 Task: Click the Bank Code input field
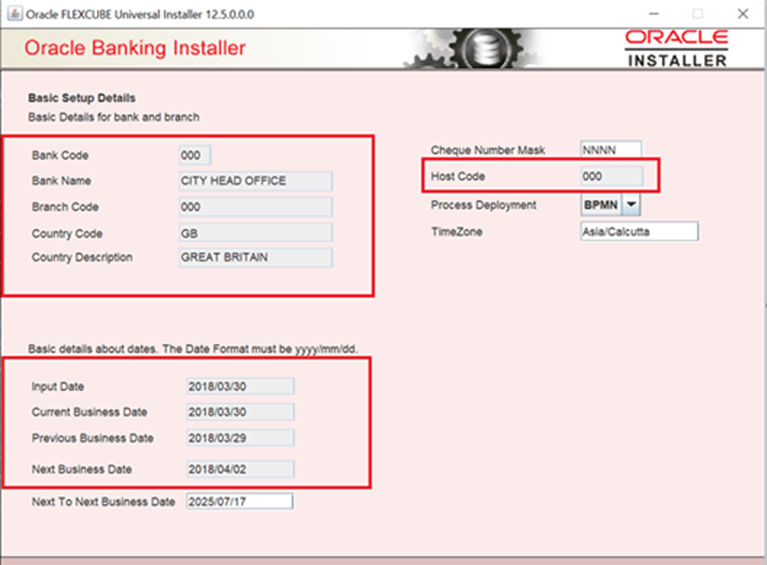coord(195,155)
